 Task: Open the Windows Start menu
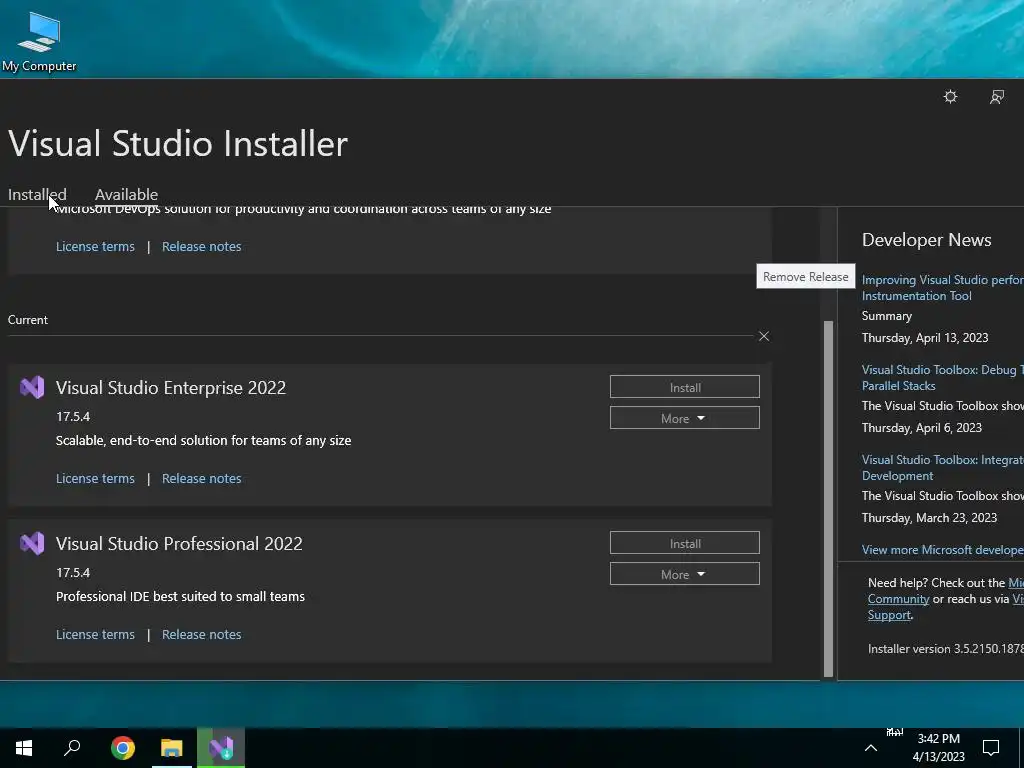(x=24, y=748)
